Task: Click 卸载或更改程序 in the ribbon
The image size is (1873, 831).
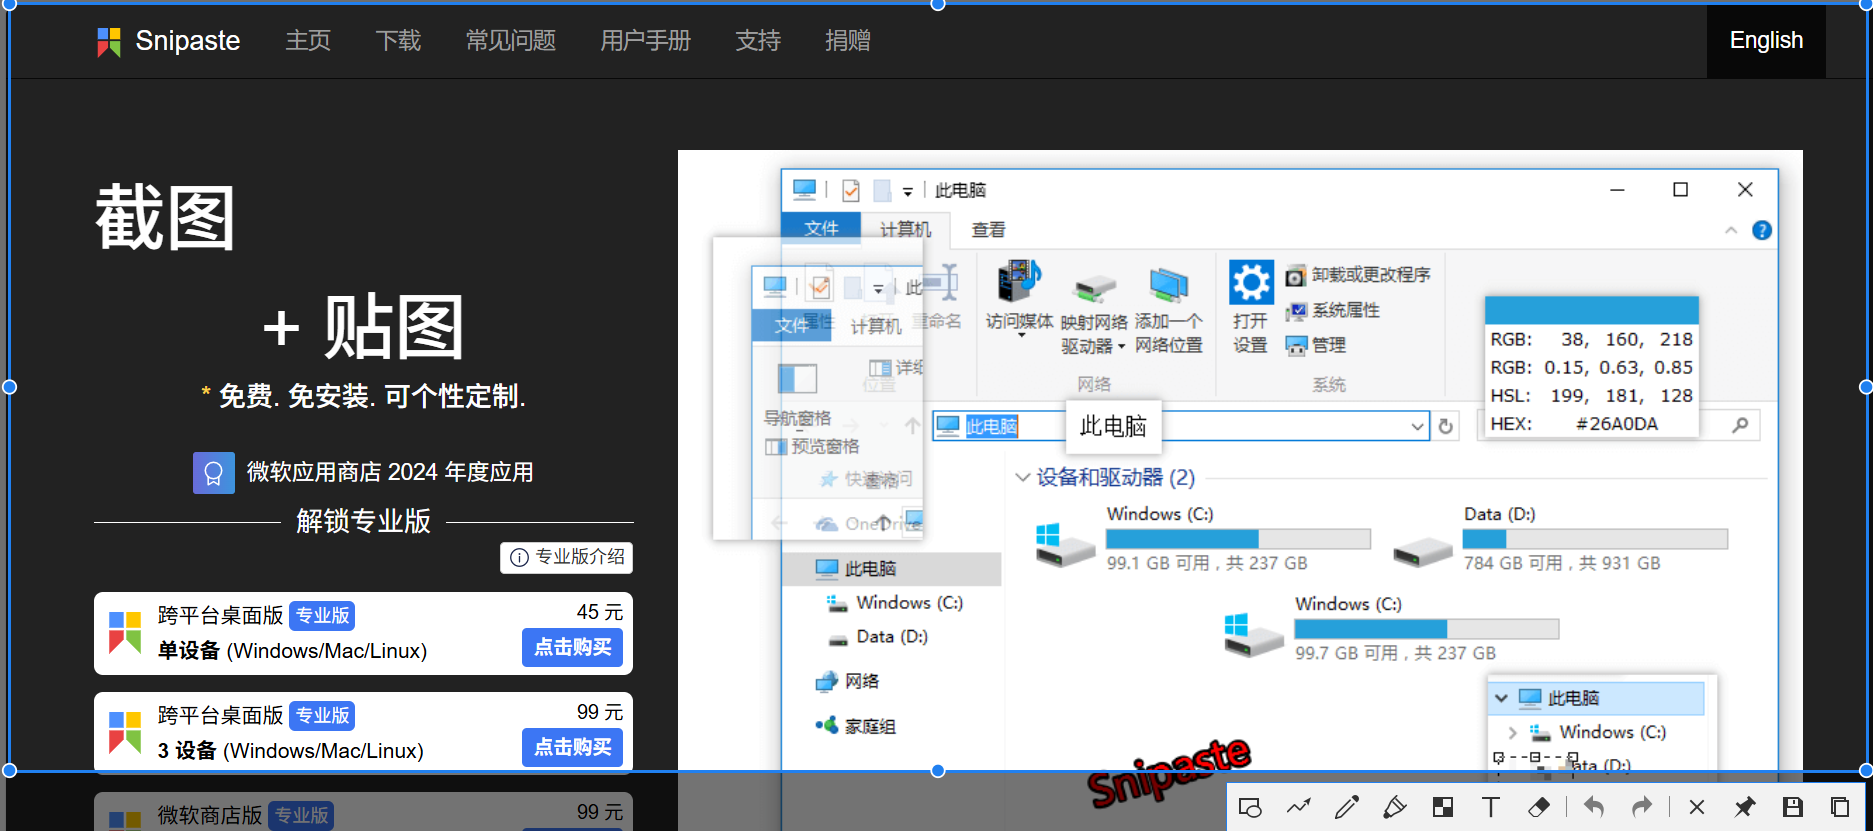Action: 1359,275
